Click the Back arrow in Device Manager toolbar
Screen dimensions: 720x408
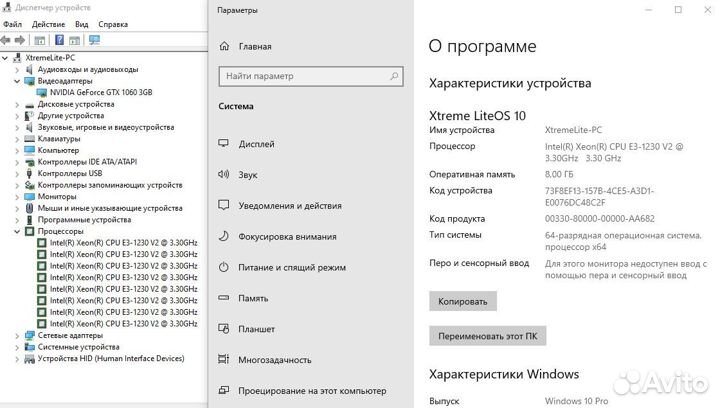click(6, 40)
